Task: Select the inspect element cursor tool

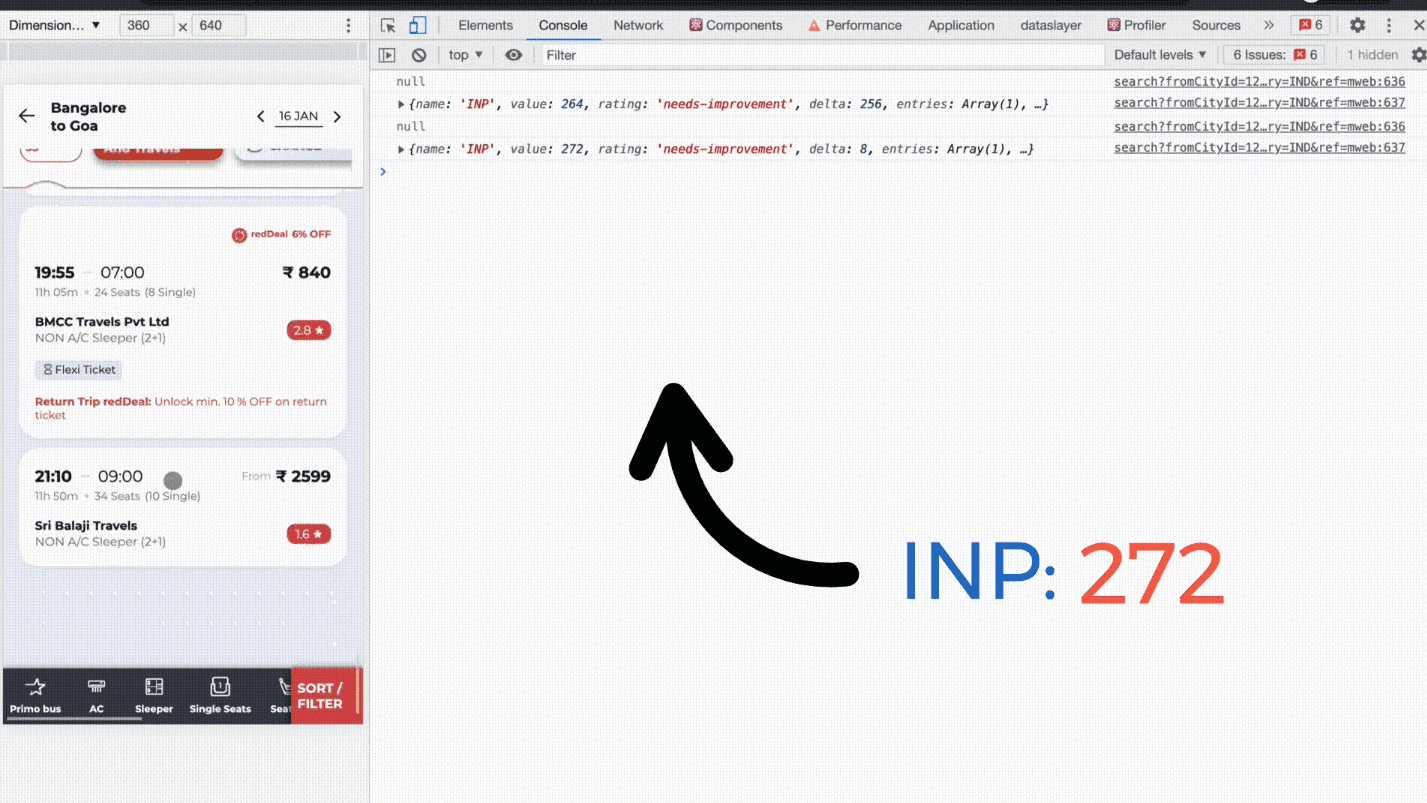Action: coord(387,25)
